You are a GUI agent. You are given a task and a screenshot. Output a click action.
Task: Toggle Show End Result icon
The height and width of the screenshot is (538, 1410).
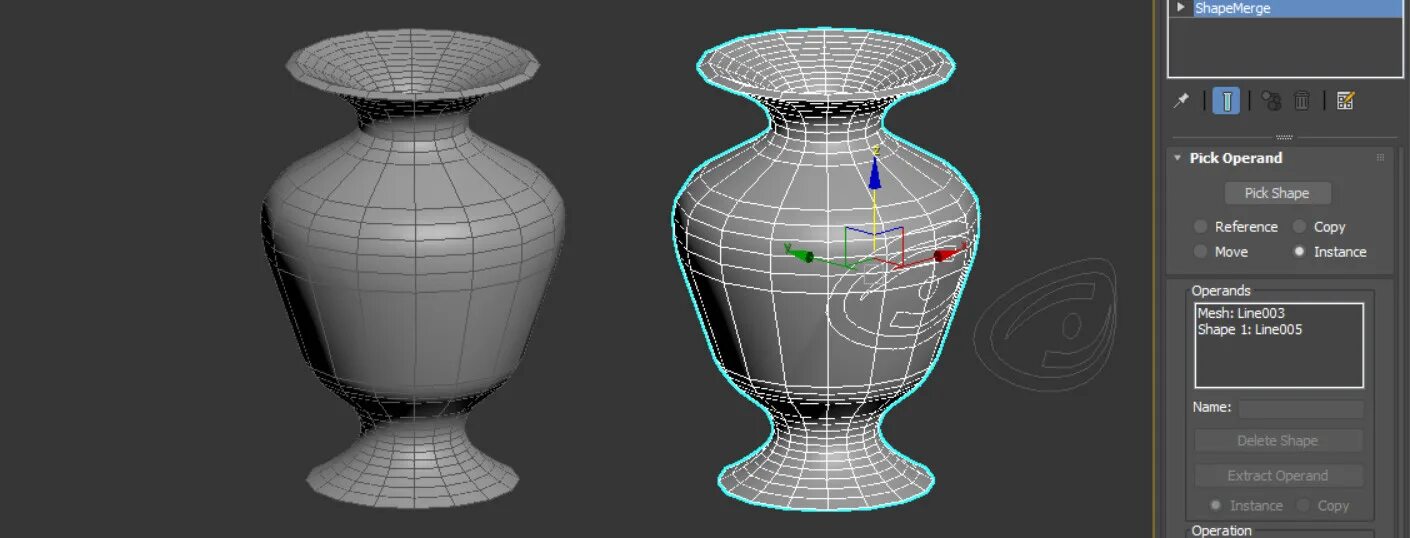tap(1226, 100)
